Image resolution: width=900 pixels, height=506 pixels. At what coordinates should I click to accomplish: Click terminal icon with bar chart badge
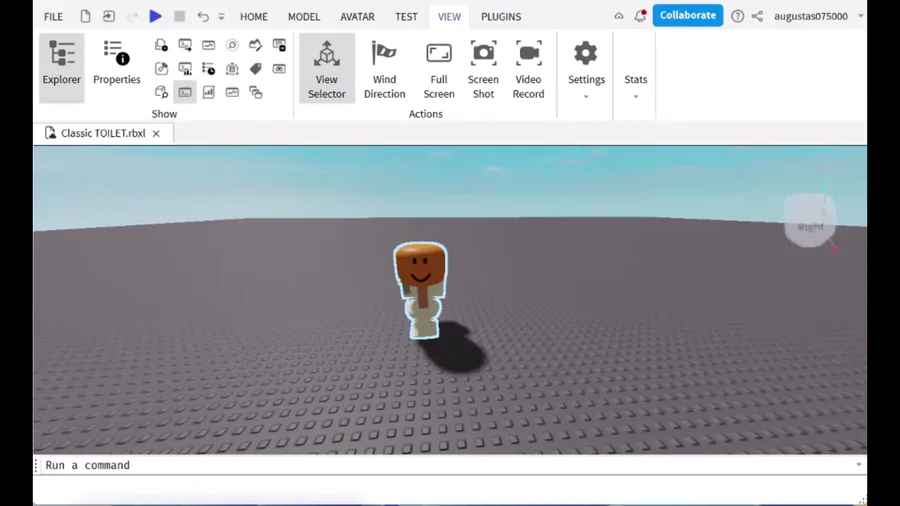point(185,69)
